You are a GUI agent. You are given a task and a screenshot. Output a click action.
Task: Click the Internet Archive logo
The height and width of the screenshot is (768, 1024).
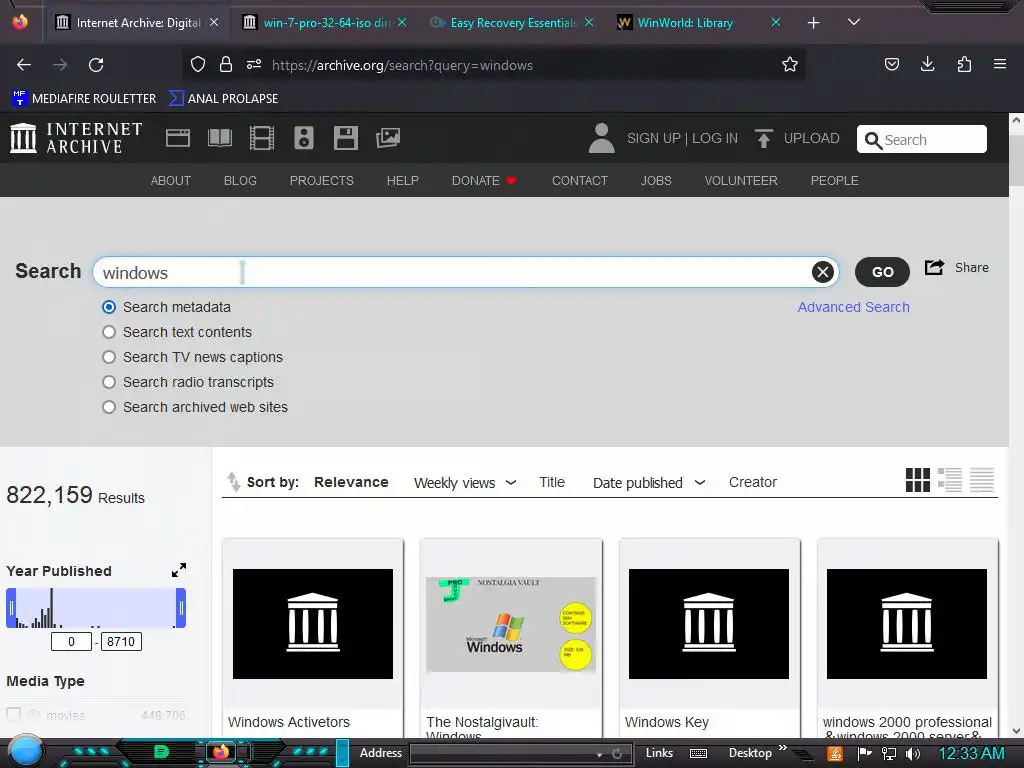(x=76, y=138)
